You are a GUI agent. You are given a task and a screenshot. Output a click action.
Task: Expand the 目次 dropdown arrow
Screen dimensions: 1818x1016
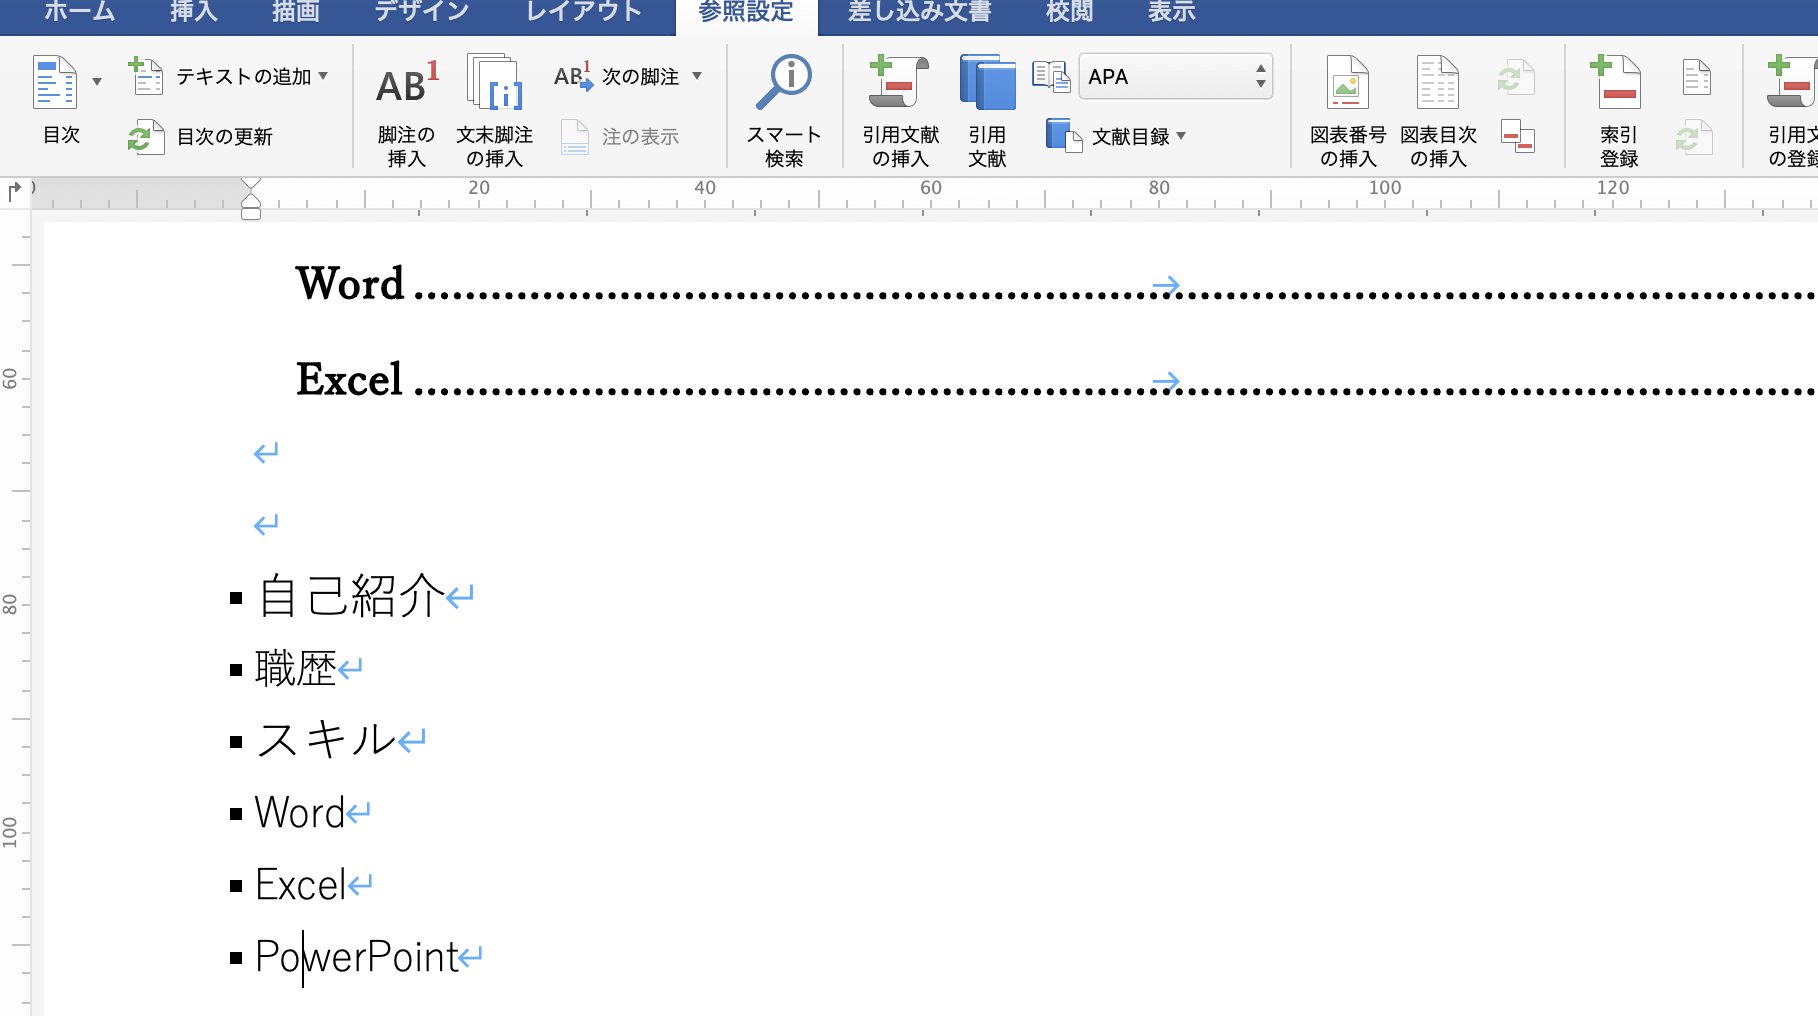click(x=97, y=82)
